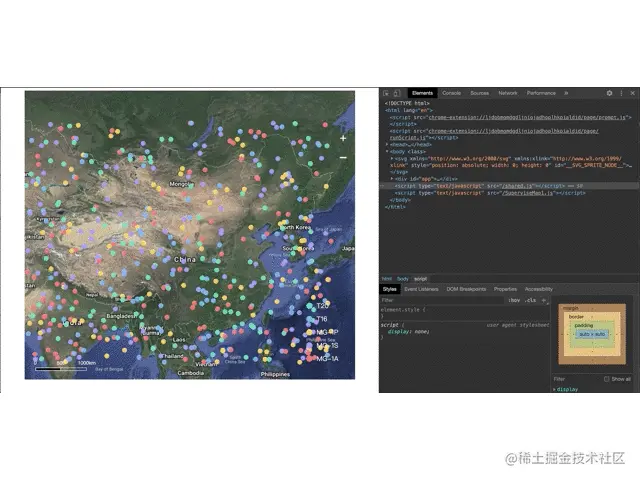Switch to the Console tab
640x480 pixels.
tap(451, 93)
